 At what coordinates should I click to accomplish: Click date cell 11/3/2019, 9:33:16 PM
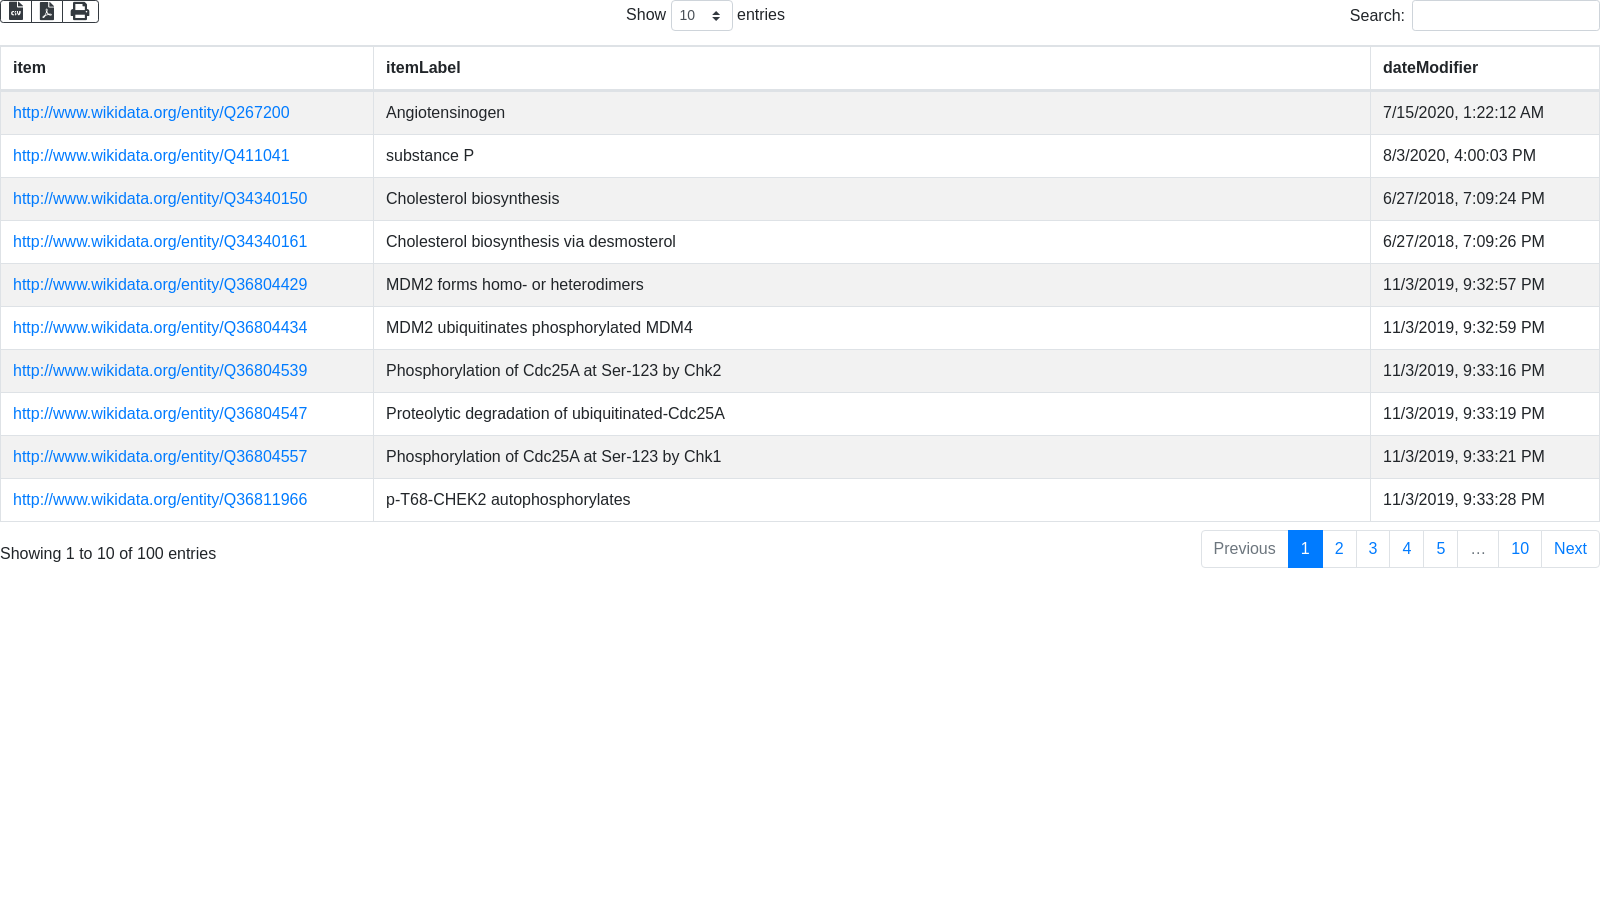point(1485,371)
